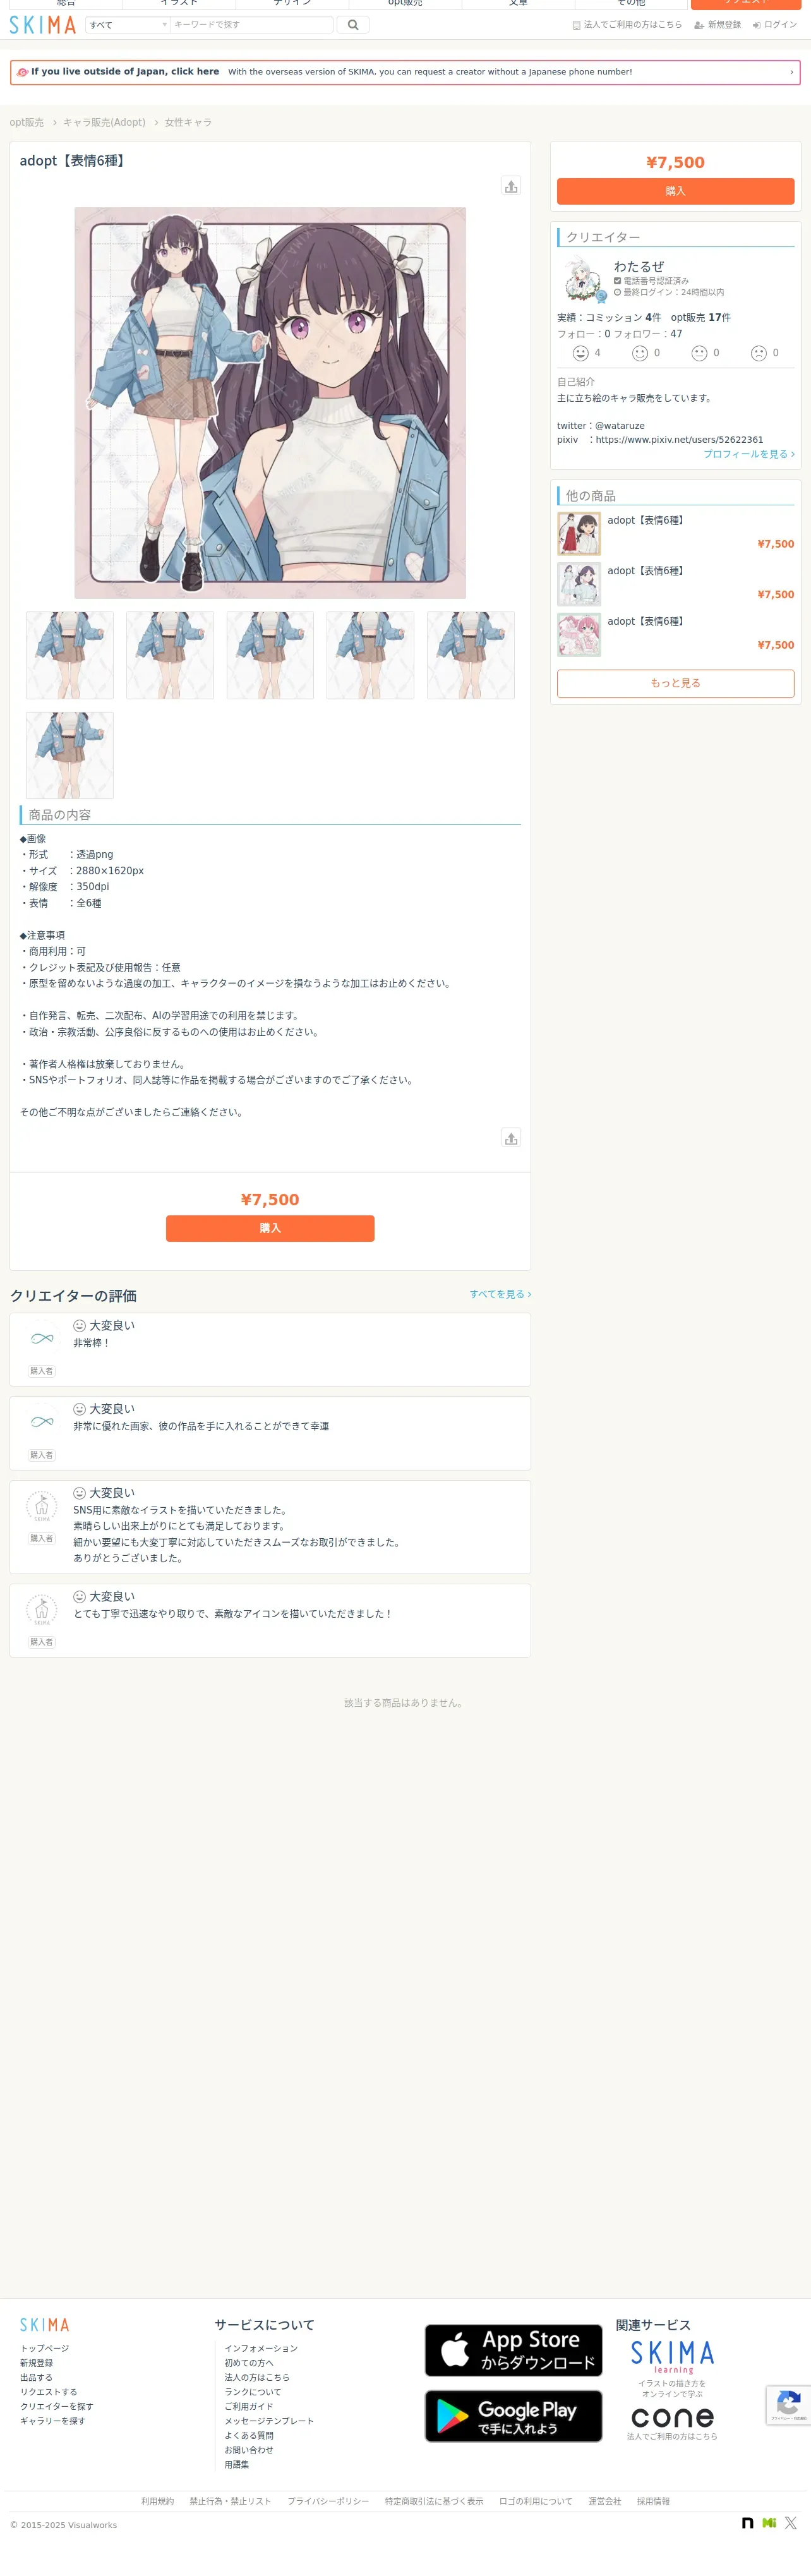Select the second expression thumbnail

(170, 655)
